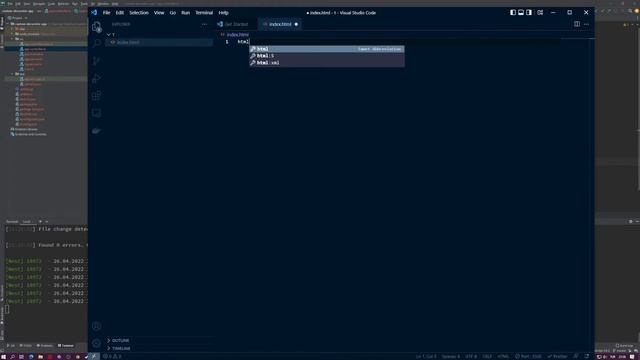Open the Run menu
Image resolution: width=640 pixels, height=360 pixels.
185,13
